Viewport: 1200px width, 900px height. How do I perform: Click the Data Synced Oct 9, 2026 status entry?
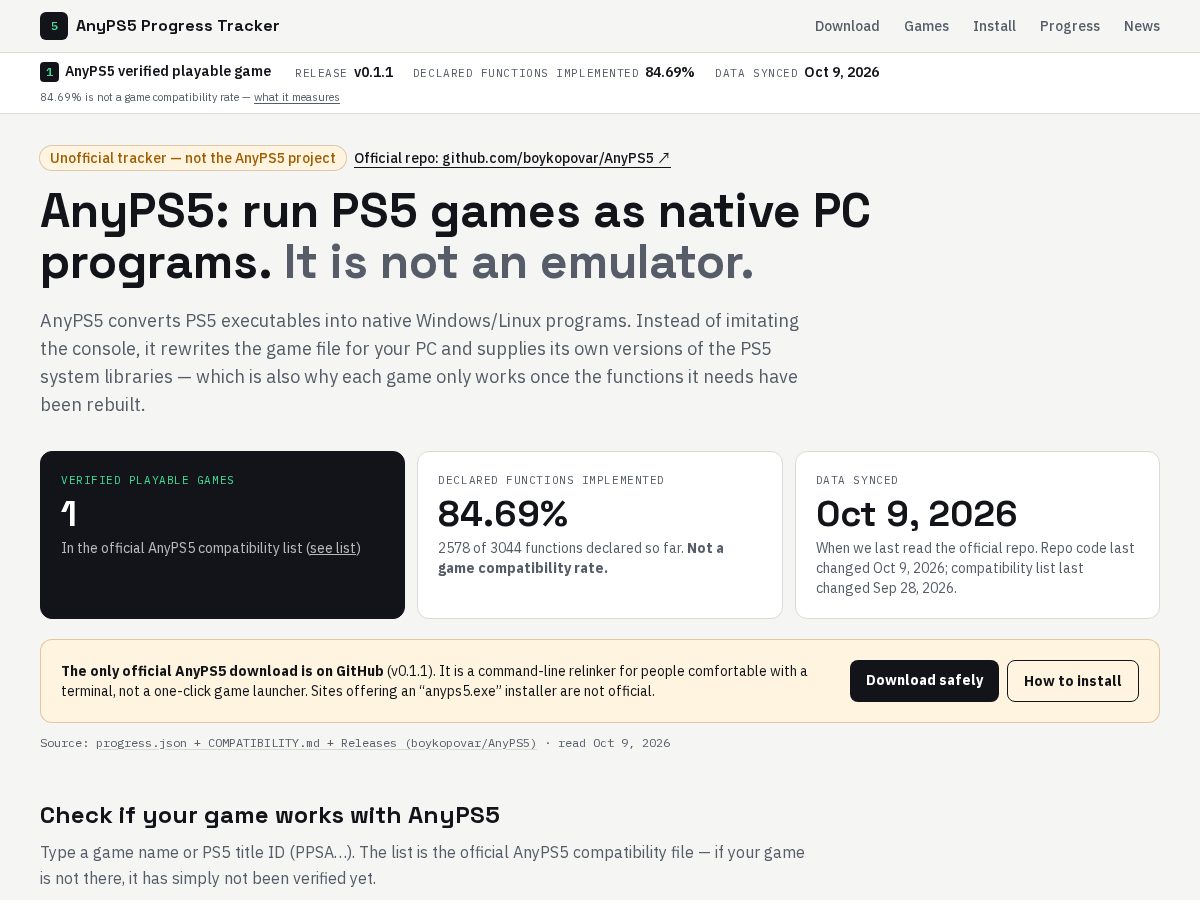coord(797,72)
